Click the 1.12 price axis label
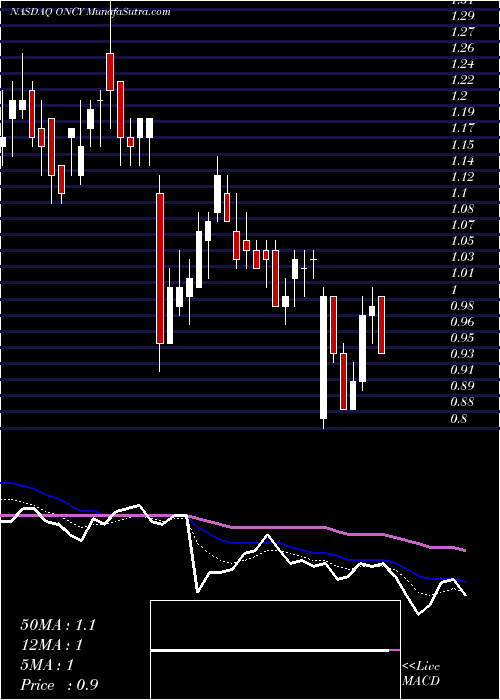 (x=462, y=177)
